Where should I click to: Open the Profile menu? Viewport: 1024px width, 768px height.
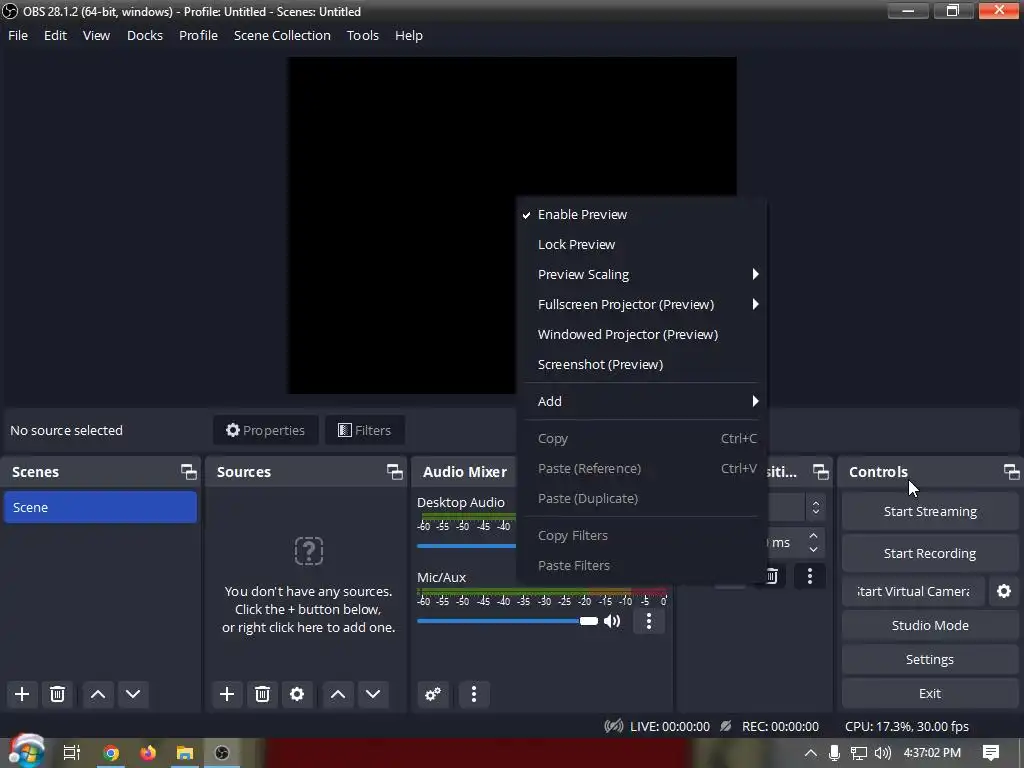199,35
